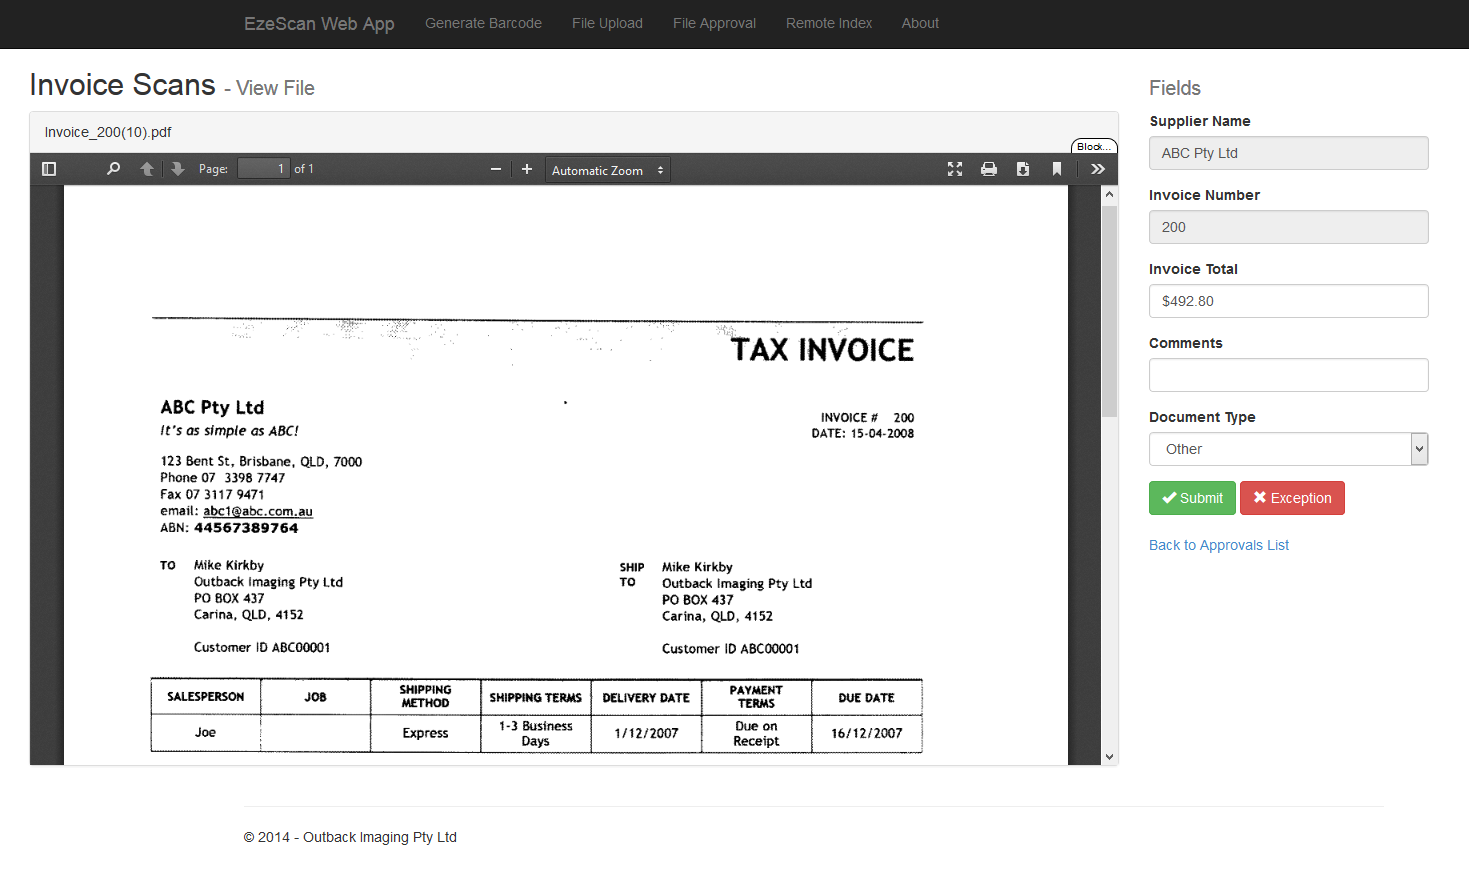The height and width of the screenshot is (875, 1469).
Task: Click the PDF viewer vertical scrollbar
Action: coord(1109,310)
